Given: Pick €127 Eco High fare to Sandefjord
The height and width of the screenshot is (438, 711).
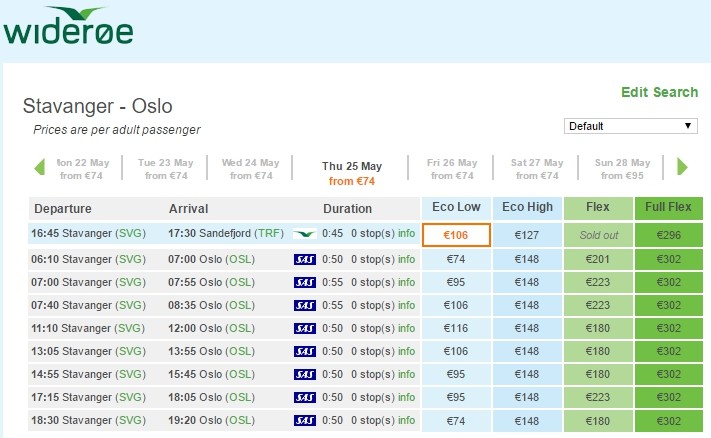Looking at the screenshot, I should [526, 236].
